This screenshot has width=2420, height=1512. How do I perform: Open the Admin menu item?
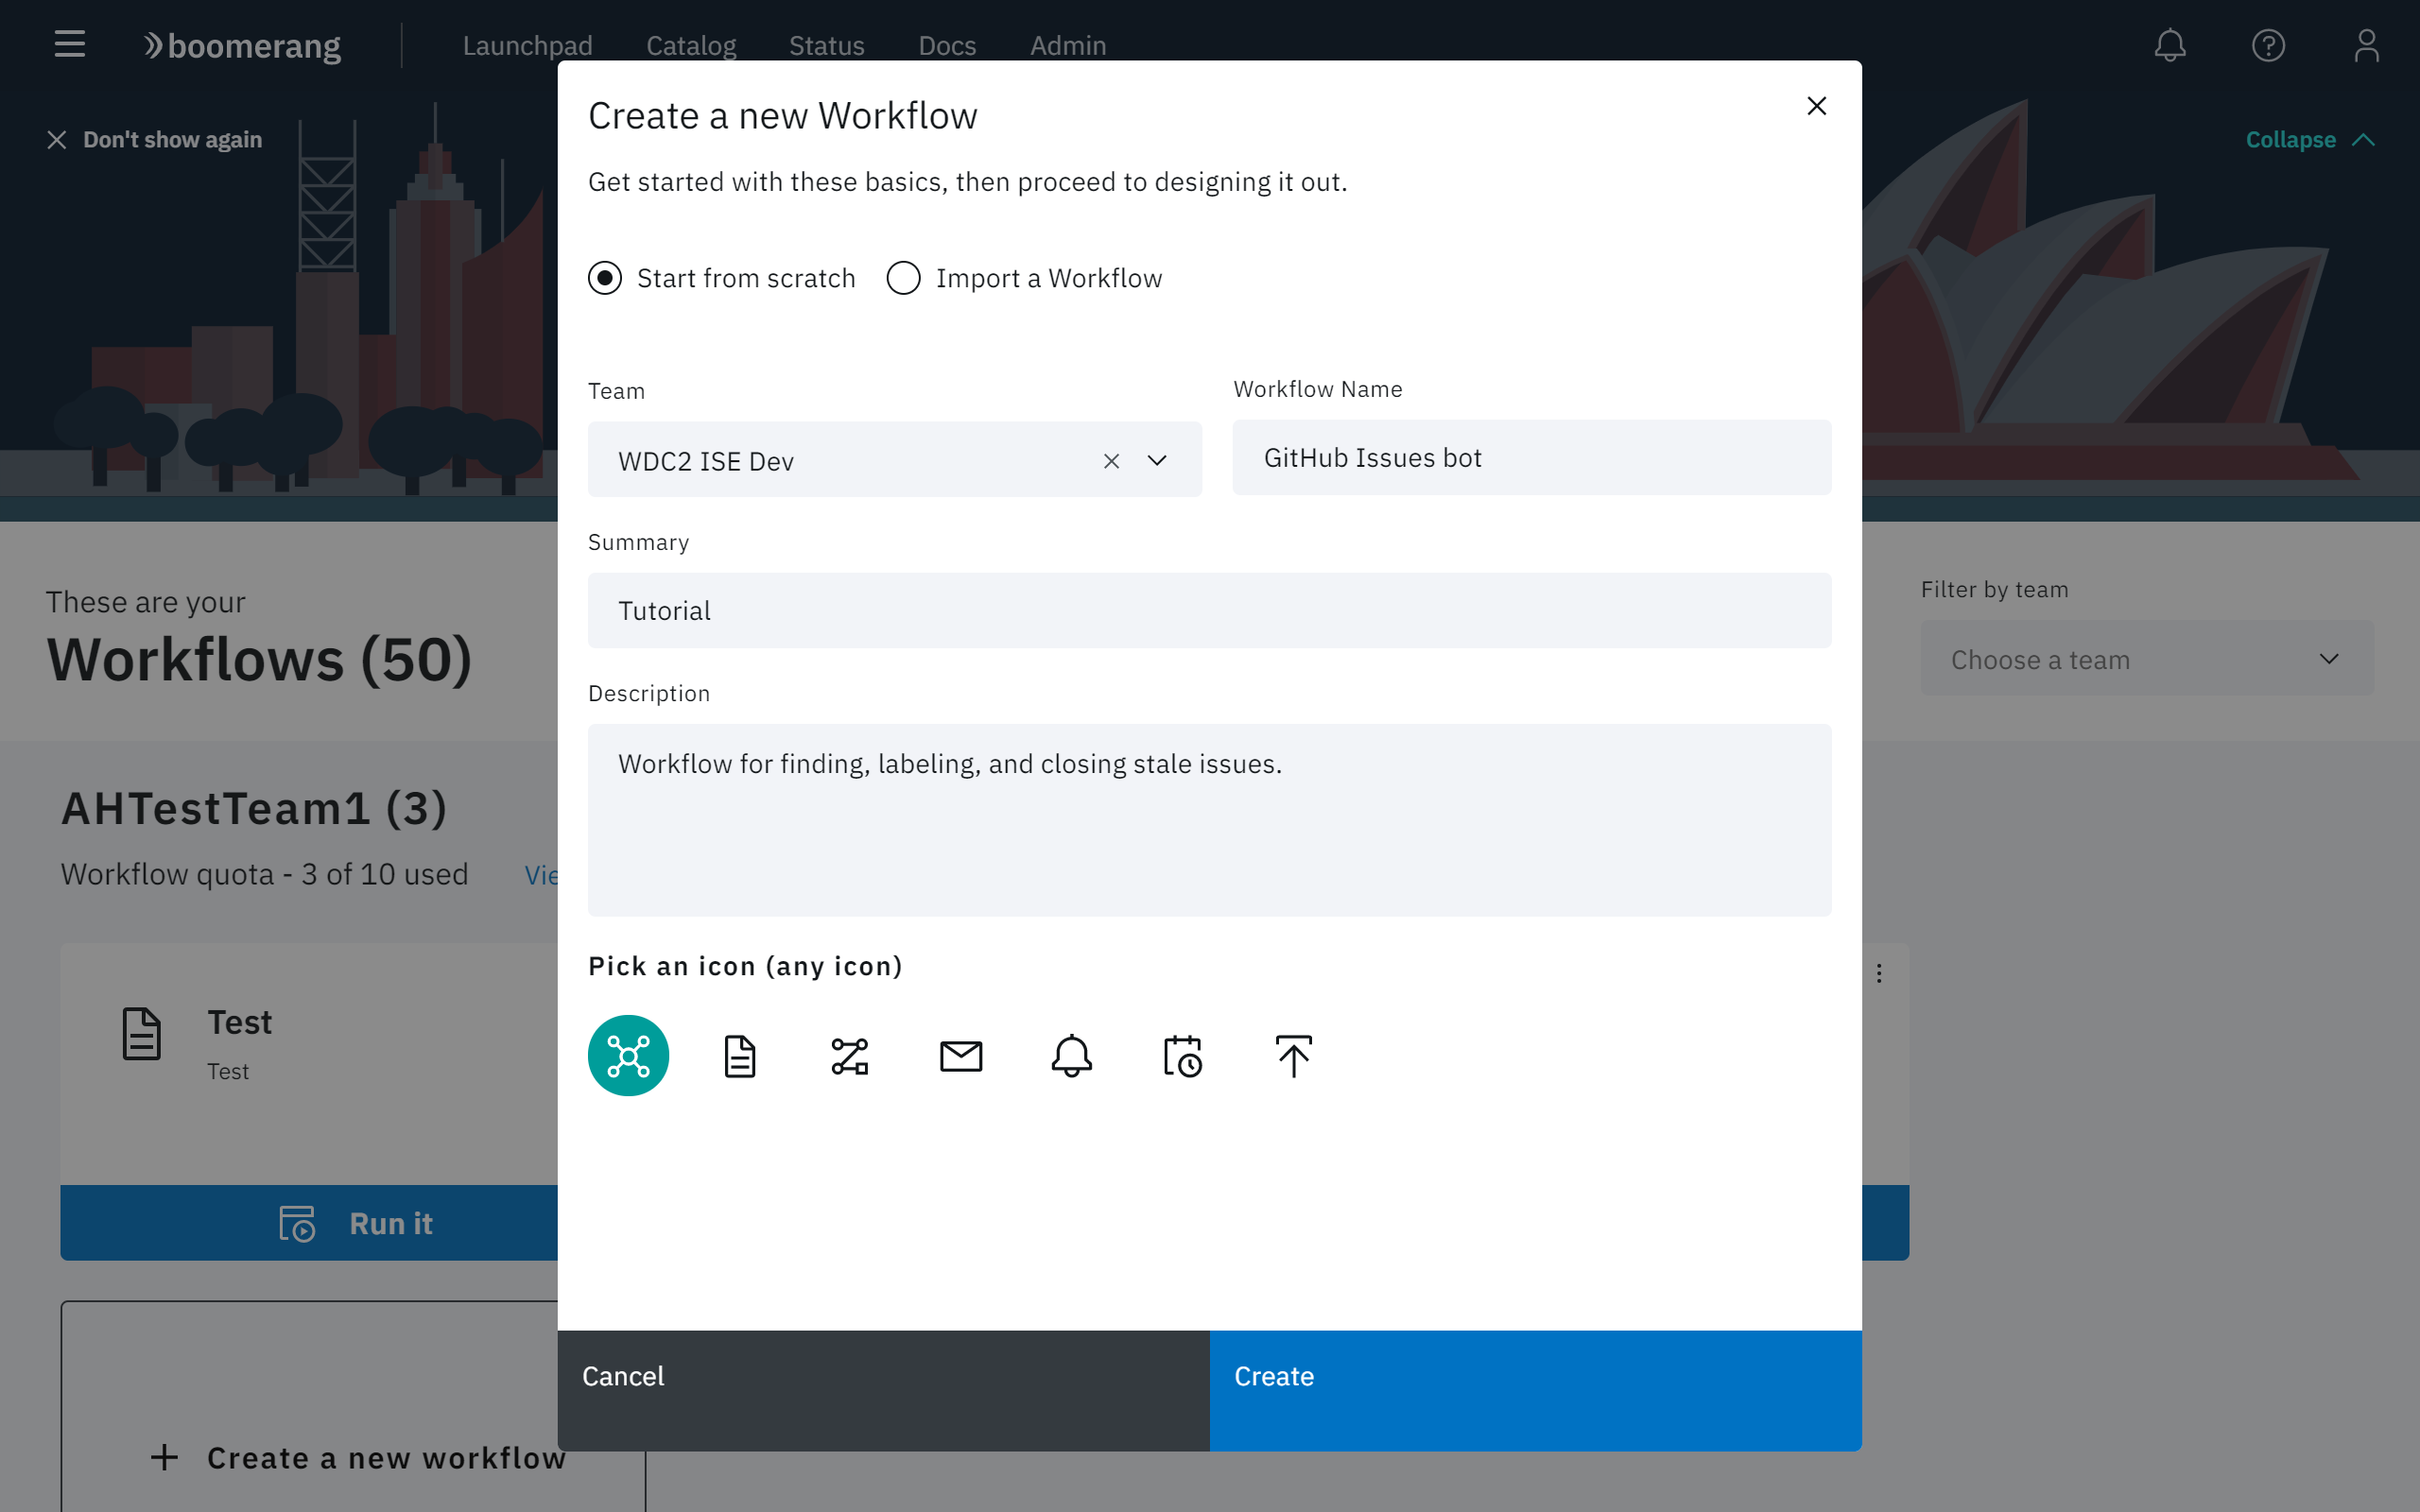pyautogui.click(x=1066, y=45)
